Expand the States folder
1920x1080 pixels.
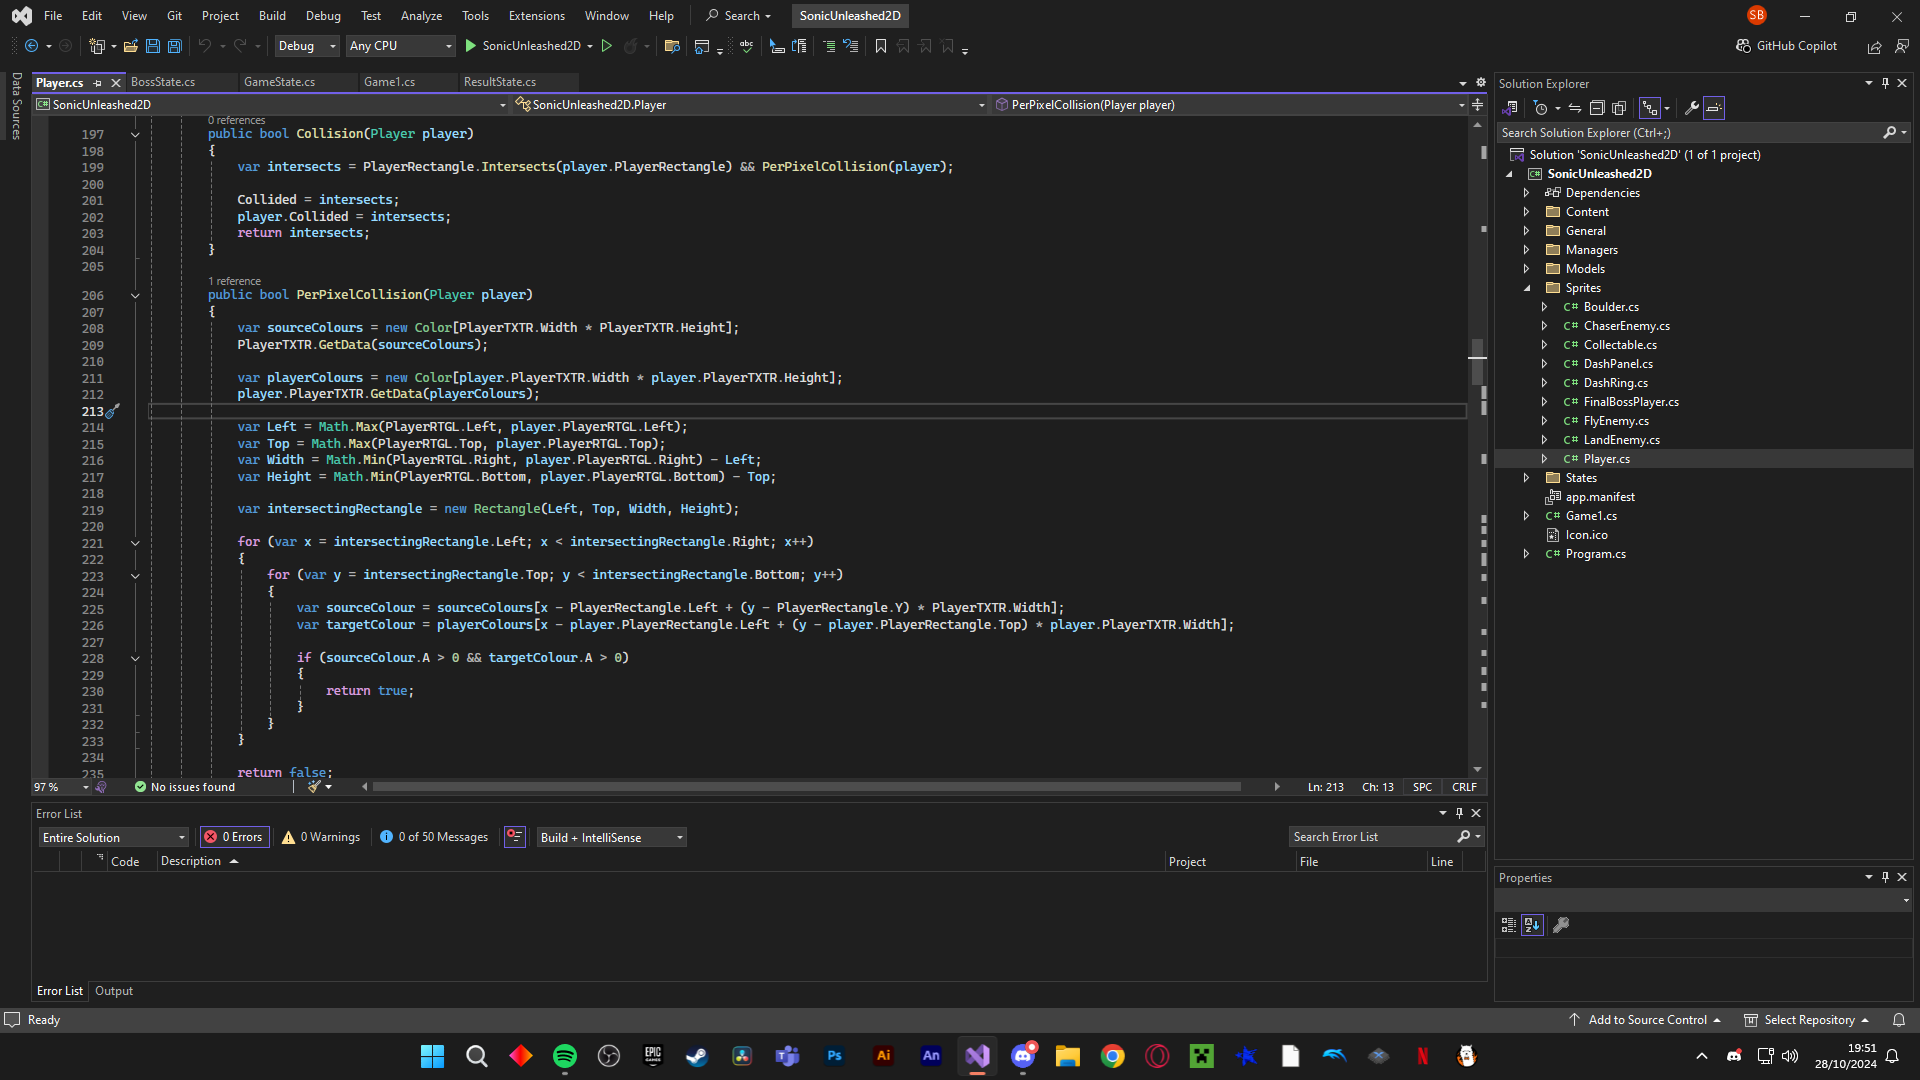coord(1526,478)
